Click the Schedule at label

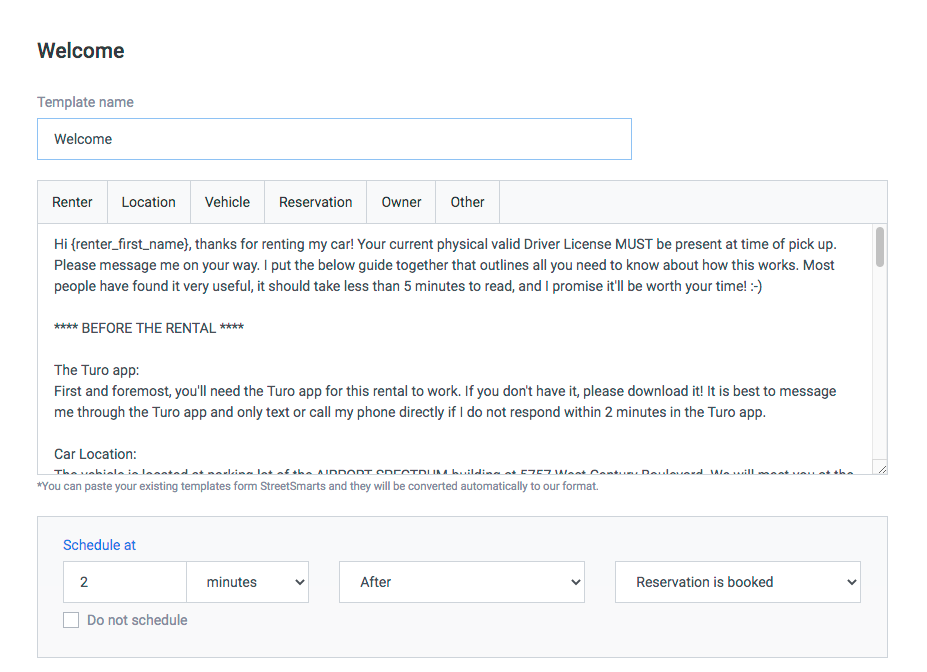[99, 545]
